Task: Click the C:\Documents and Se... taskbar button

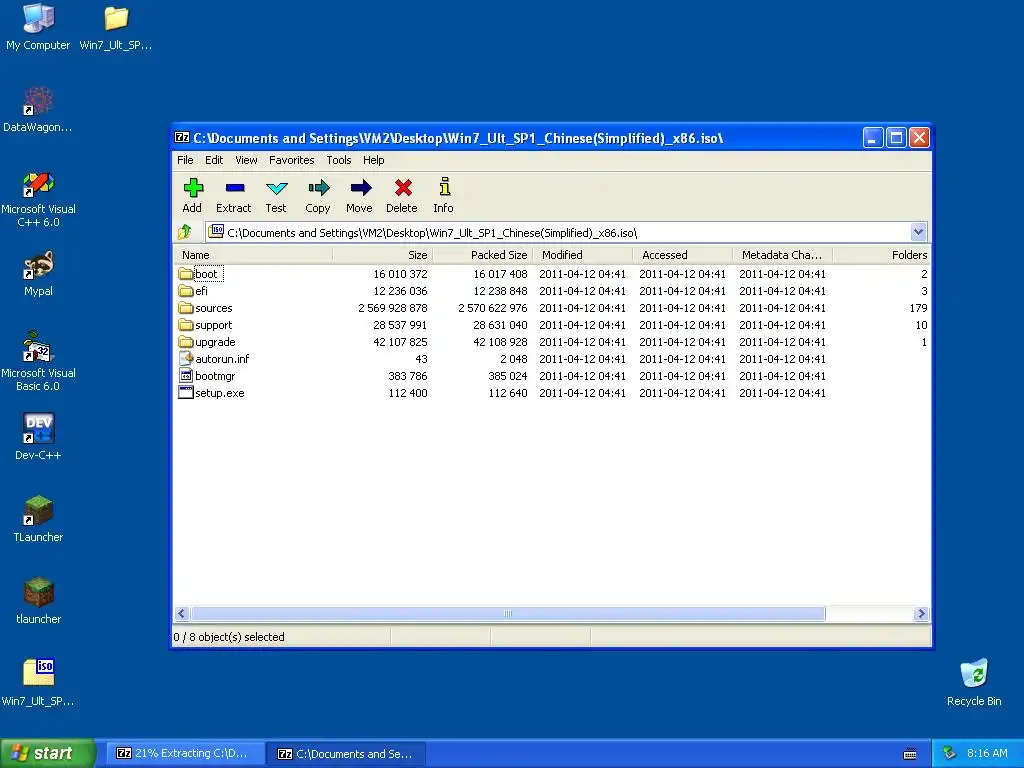Action: (347, 754)
